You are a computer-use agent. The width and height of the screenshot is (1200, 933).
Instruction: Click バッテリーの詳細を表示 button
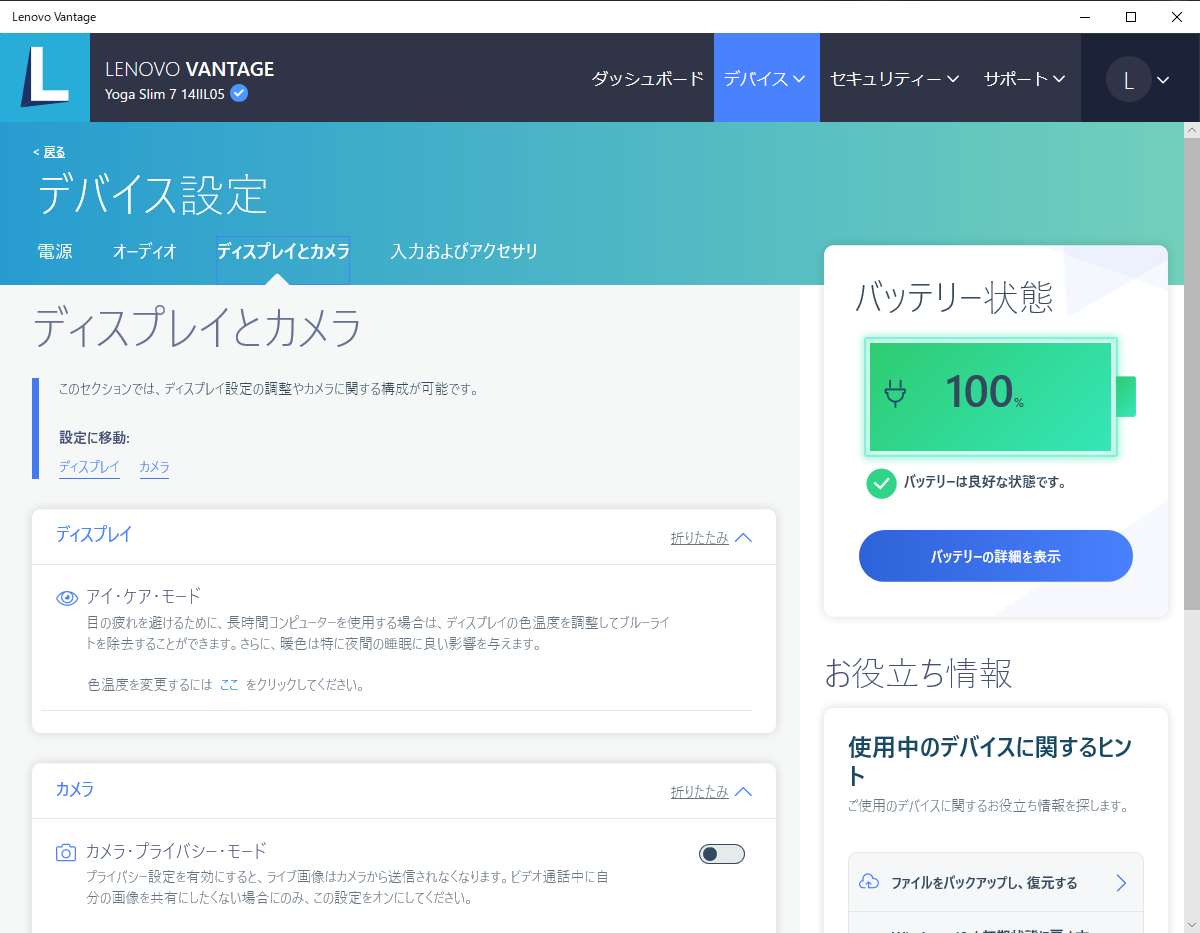(x=996, y=556)
